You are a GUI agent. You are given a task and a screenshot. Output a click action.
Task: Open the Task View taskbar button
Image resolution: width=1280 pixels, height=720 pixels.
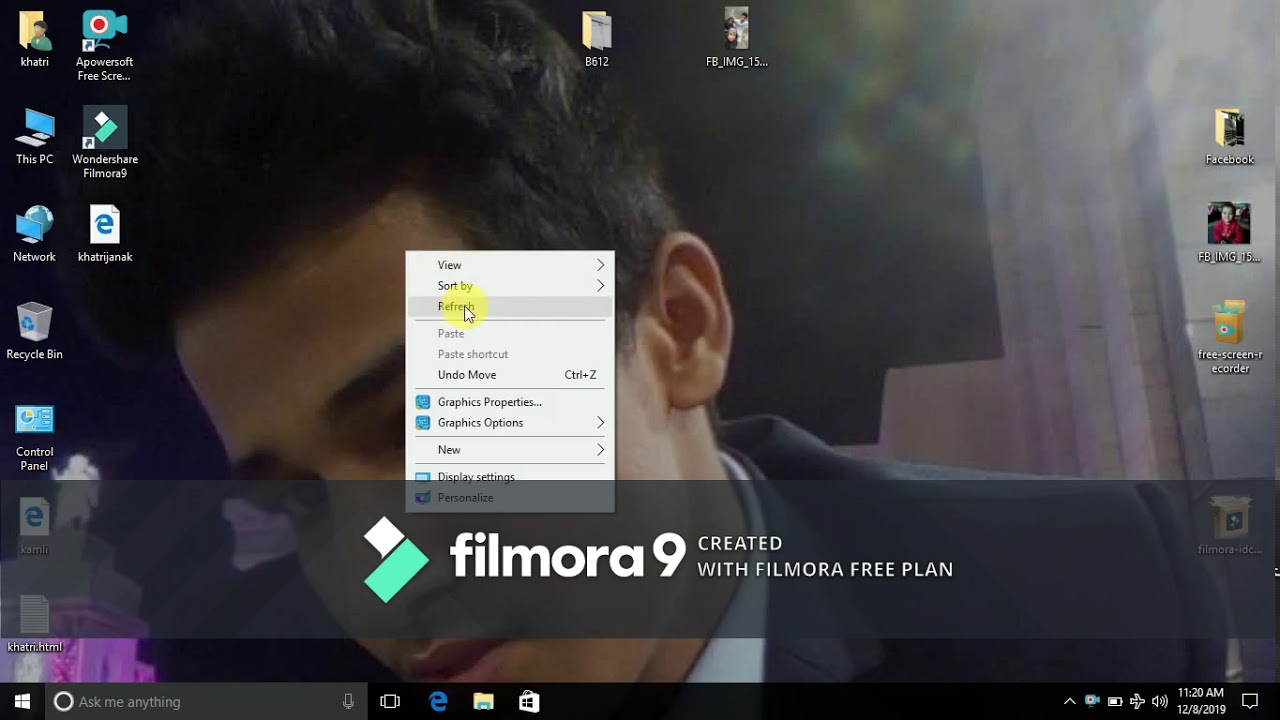[390, 701]
